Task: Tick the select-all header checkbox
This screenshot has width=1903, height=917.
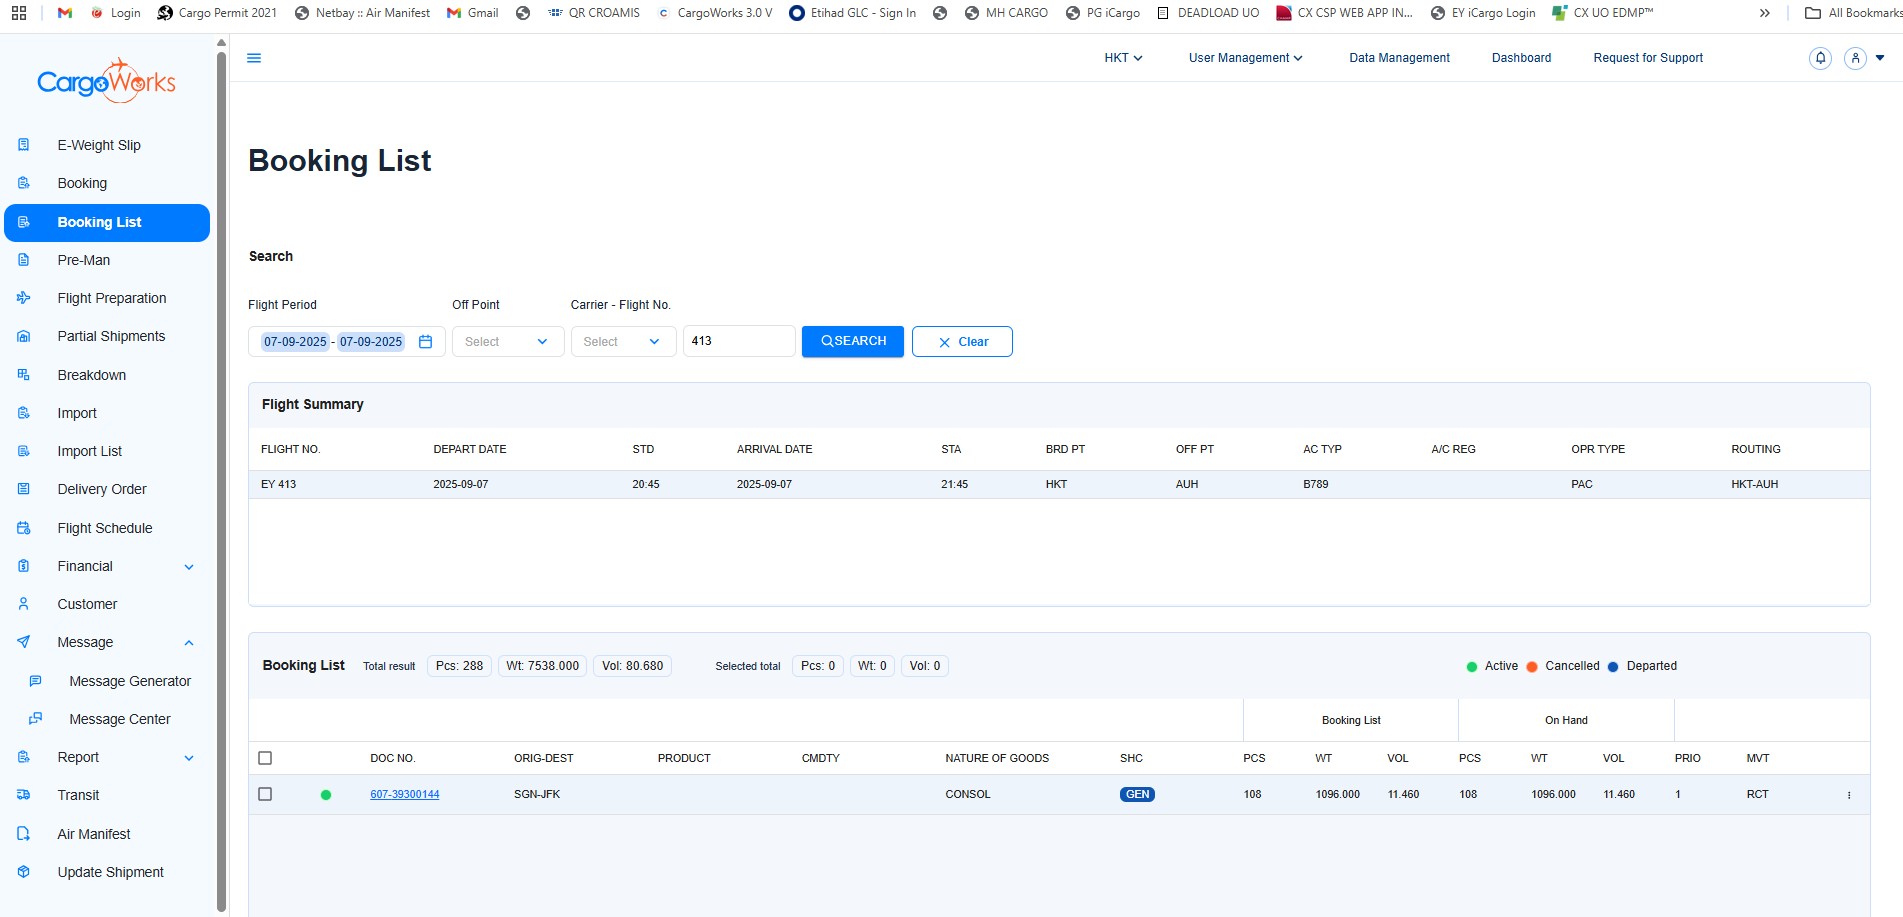Action: 265,758
